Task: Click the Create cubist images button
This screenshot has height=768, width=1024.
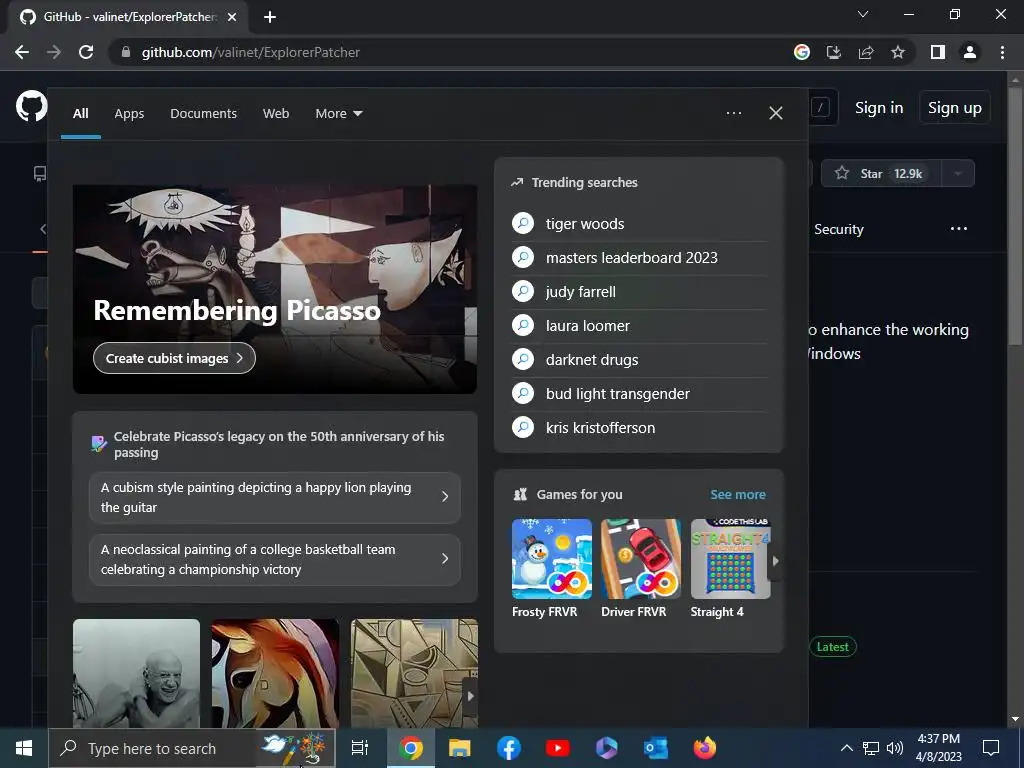Action: [174, 358]
